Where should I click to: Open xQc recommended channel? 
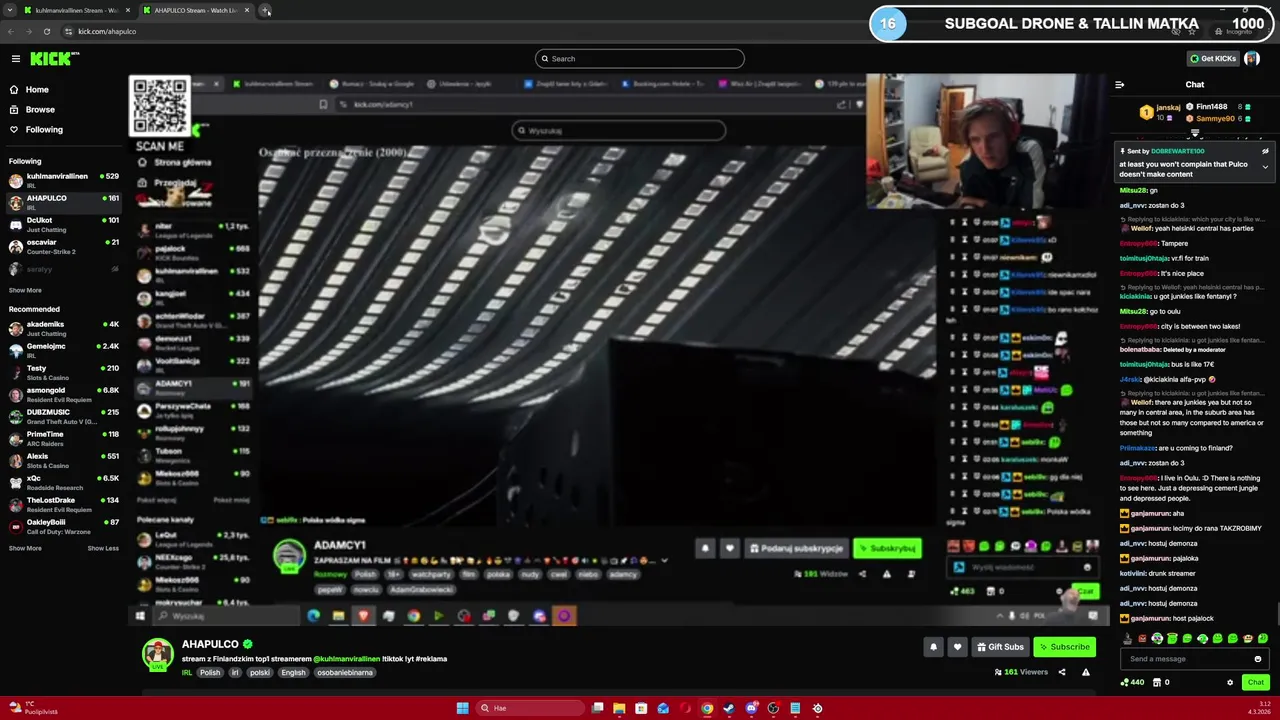63,483
